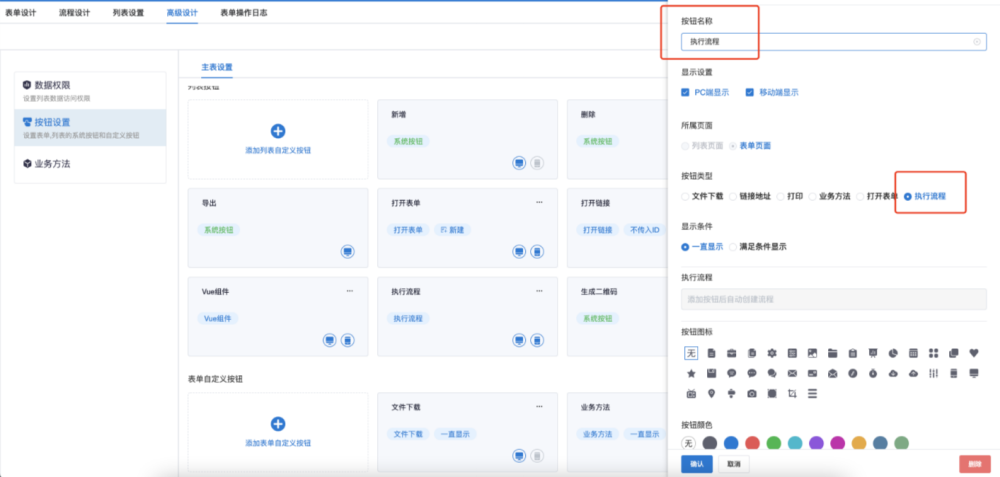Open the more menu on 文件下载 card
This screenshot has height=477, width=1000.
[539, 407]
